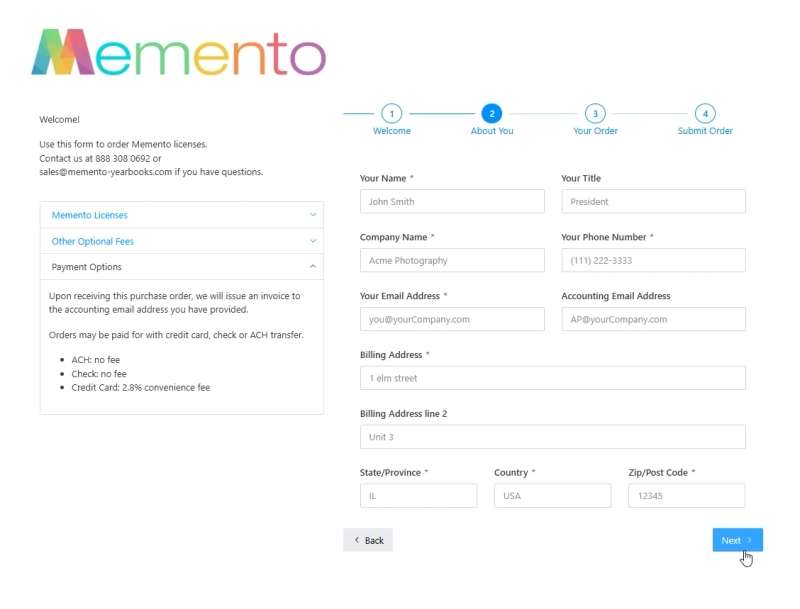Focus the Country input
Image resolution: width=800 pixels, height=609 pixels.
click(x=553, y=496)
